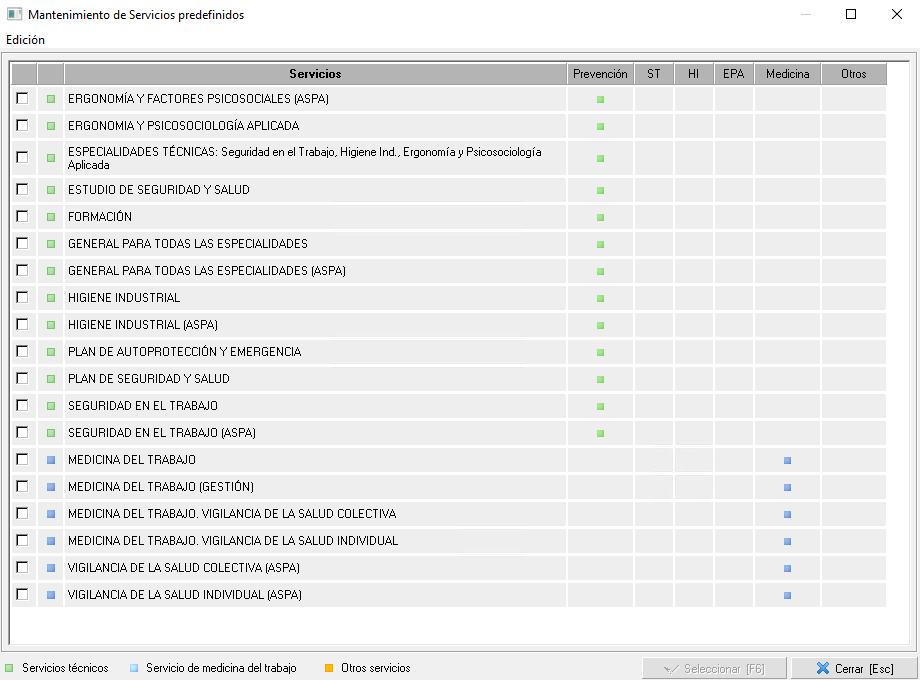Enable the MEDICINA DEL TRABAJO checkbox
Viewport: 920px width, 680px height.
pos(22,460)
